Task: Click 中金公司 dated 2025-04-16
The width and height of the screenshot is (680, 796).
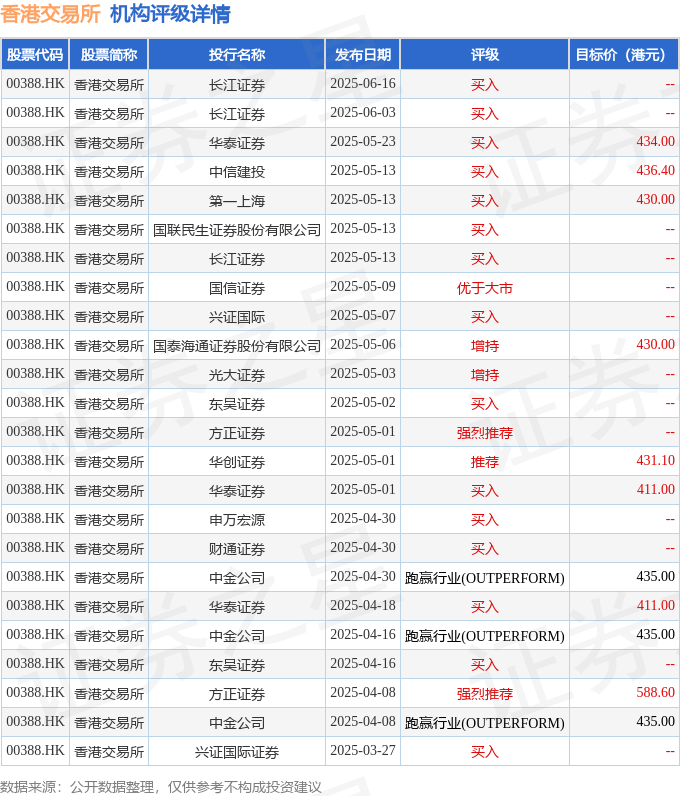Action: coord(237,635)
